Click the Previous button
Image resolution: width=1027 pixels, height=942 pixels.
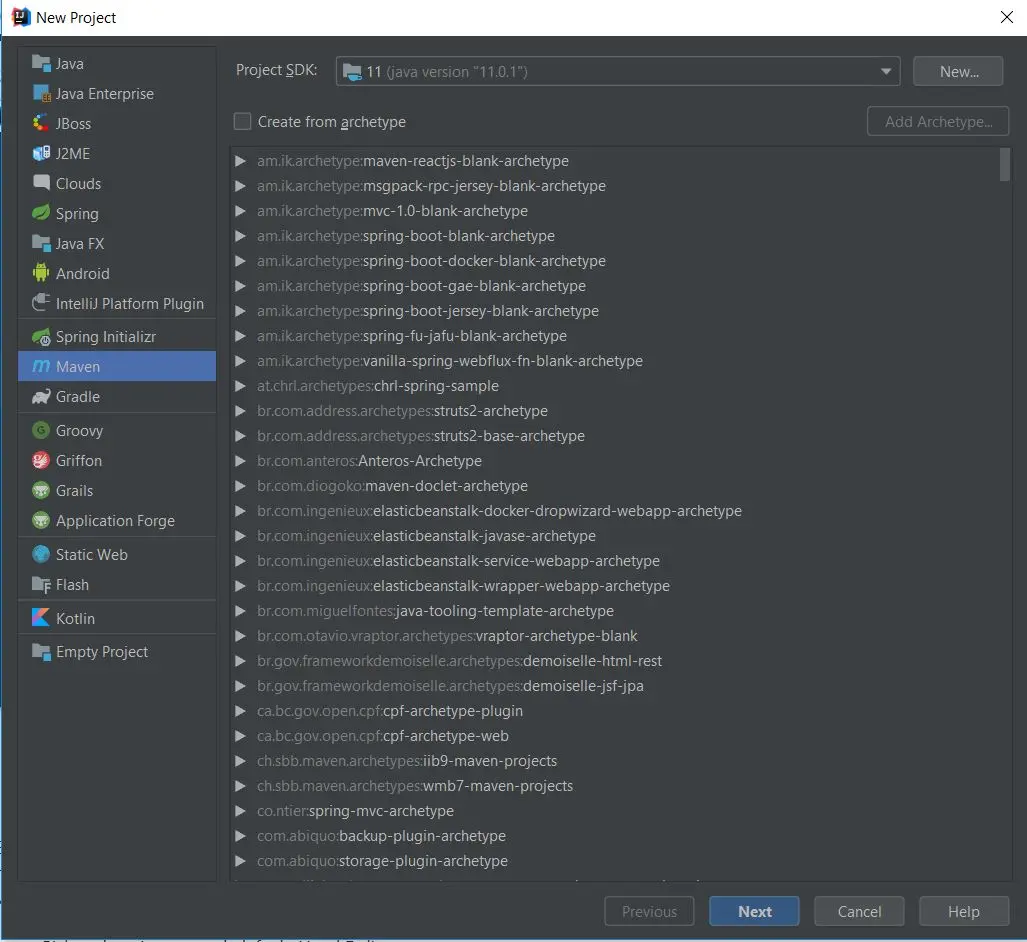point(649,911)
